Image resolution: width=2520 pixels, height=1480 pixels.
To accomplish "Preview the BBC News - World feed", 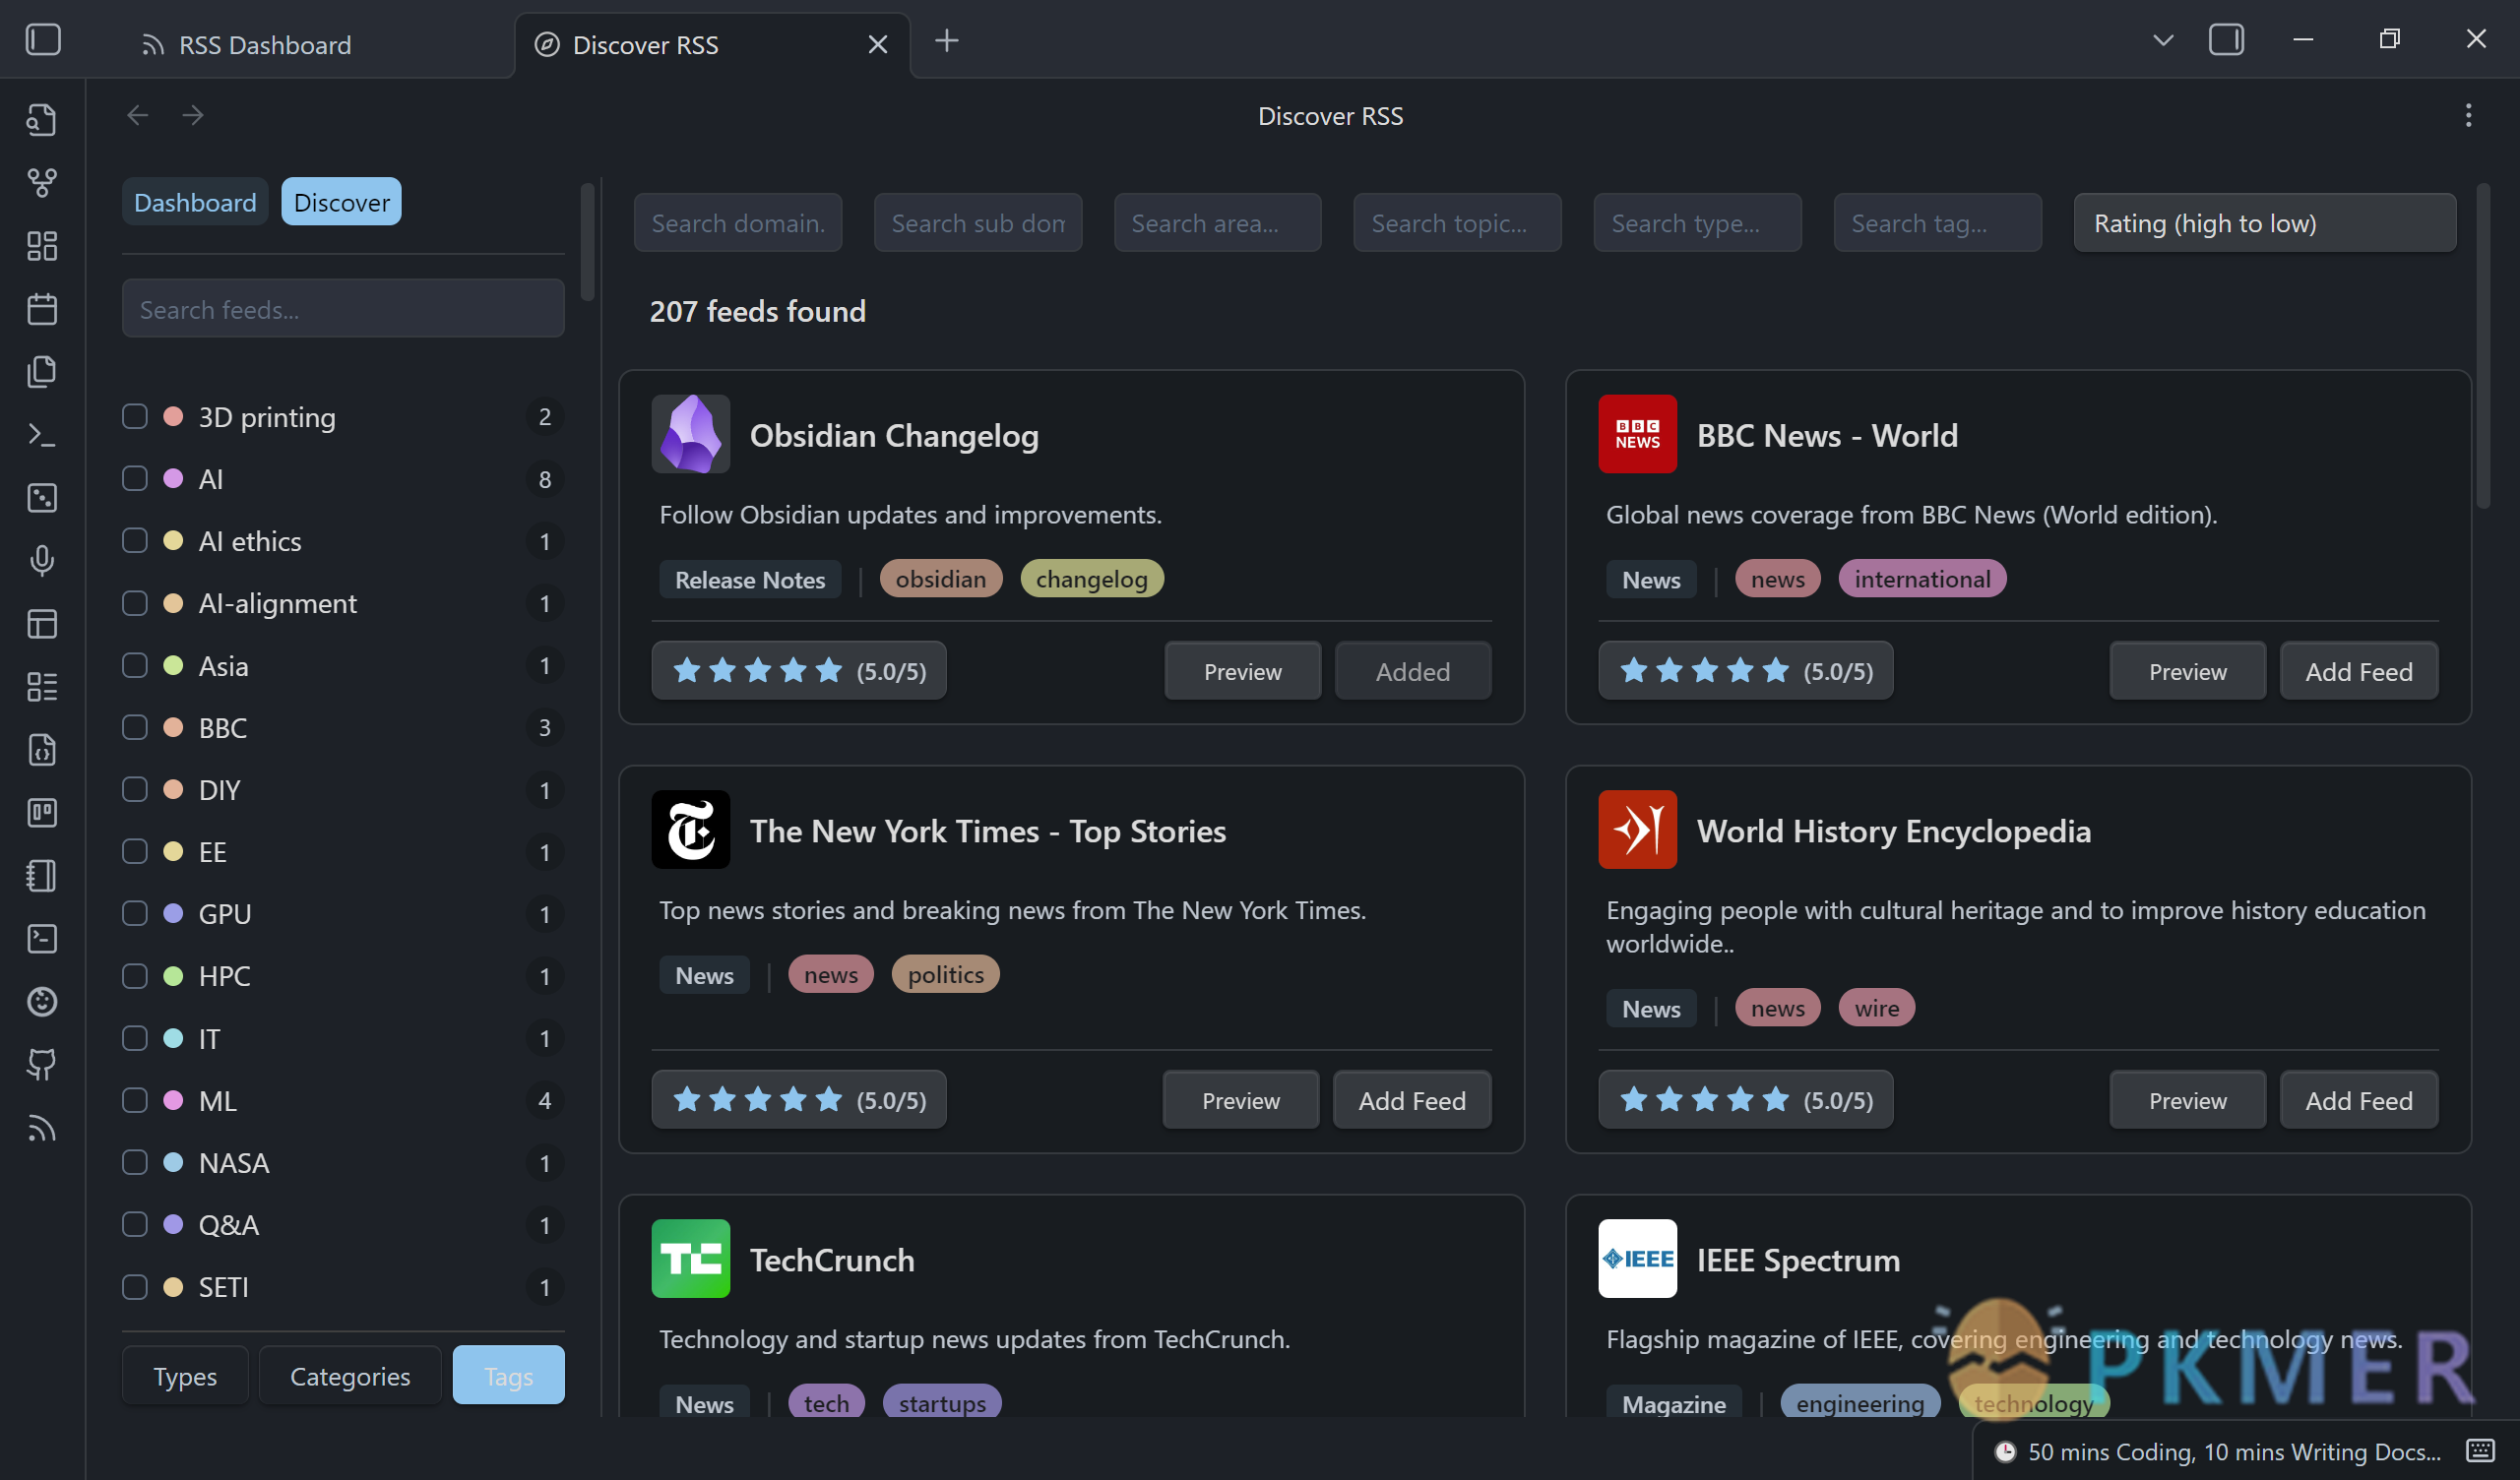I will point(2187,670).
